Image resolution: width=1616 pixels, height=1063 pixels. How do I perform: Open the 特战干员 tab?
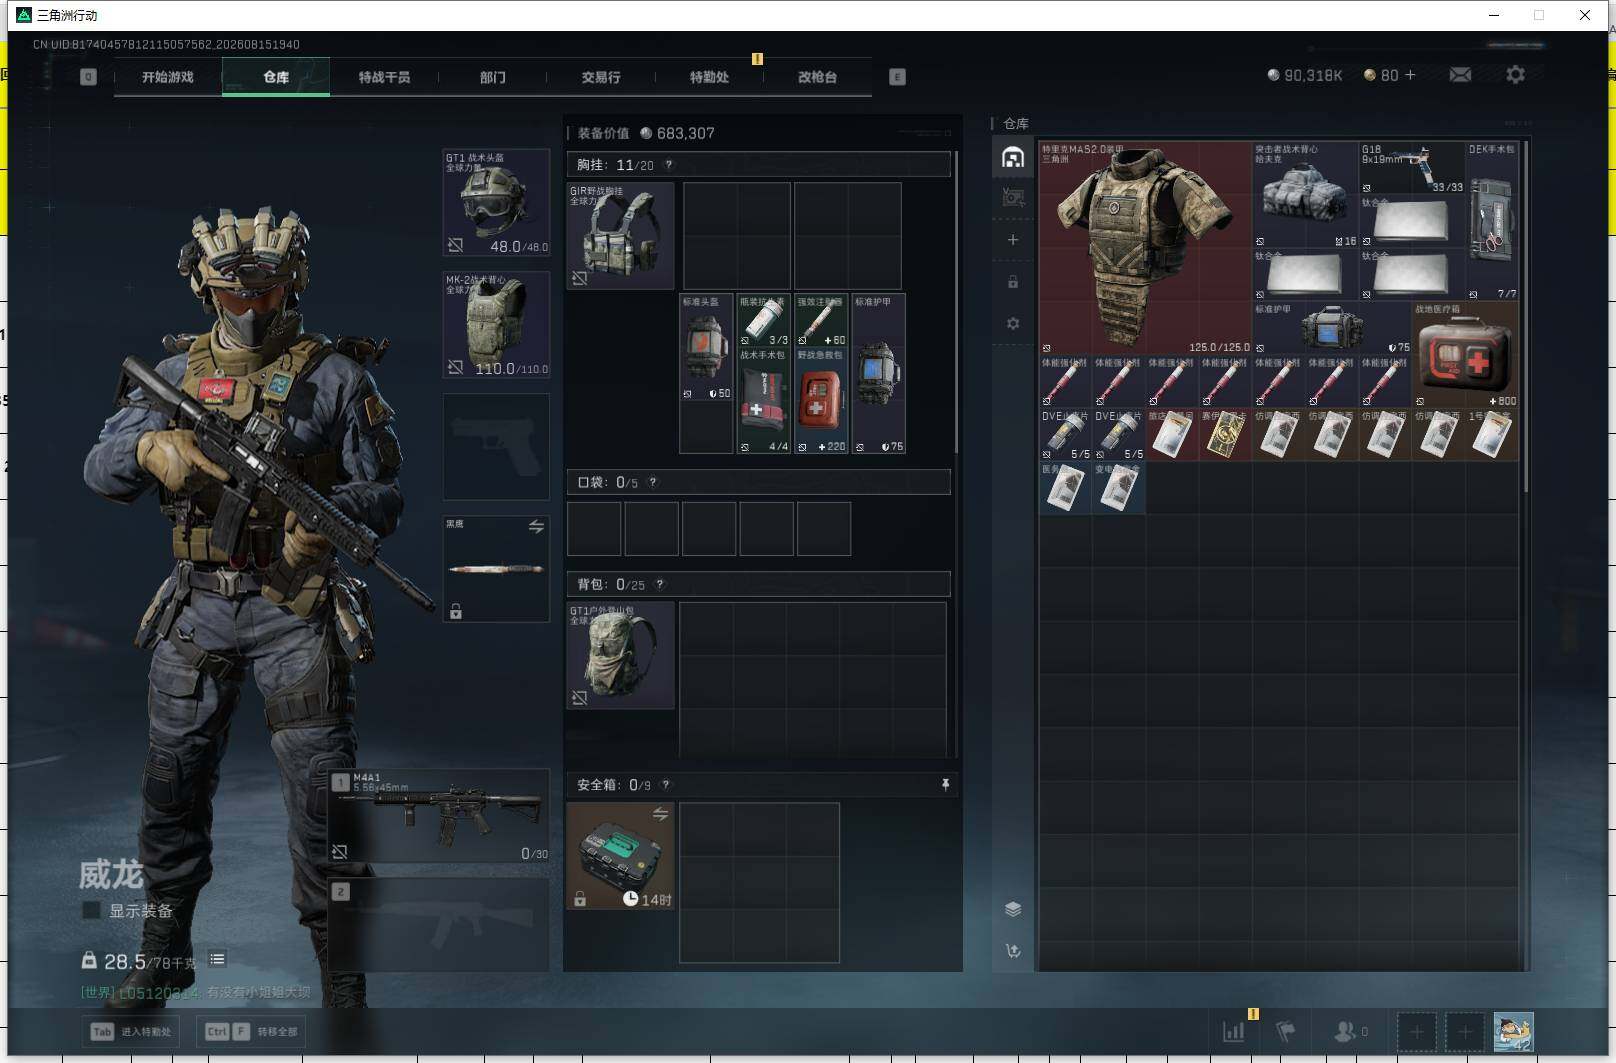pos(384,77)
